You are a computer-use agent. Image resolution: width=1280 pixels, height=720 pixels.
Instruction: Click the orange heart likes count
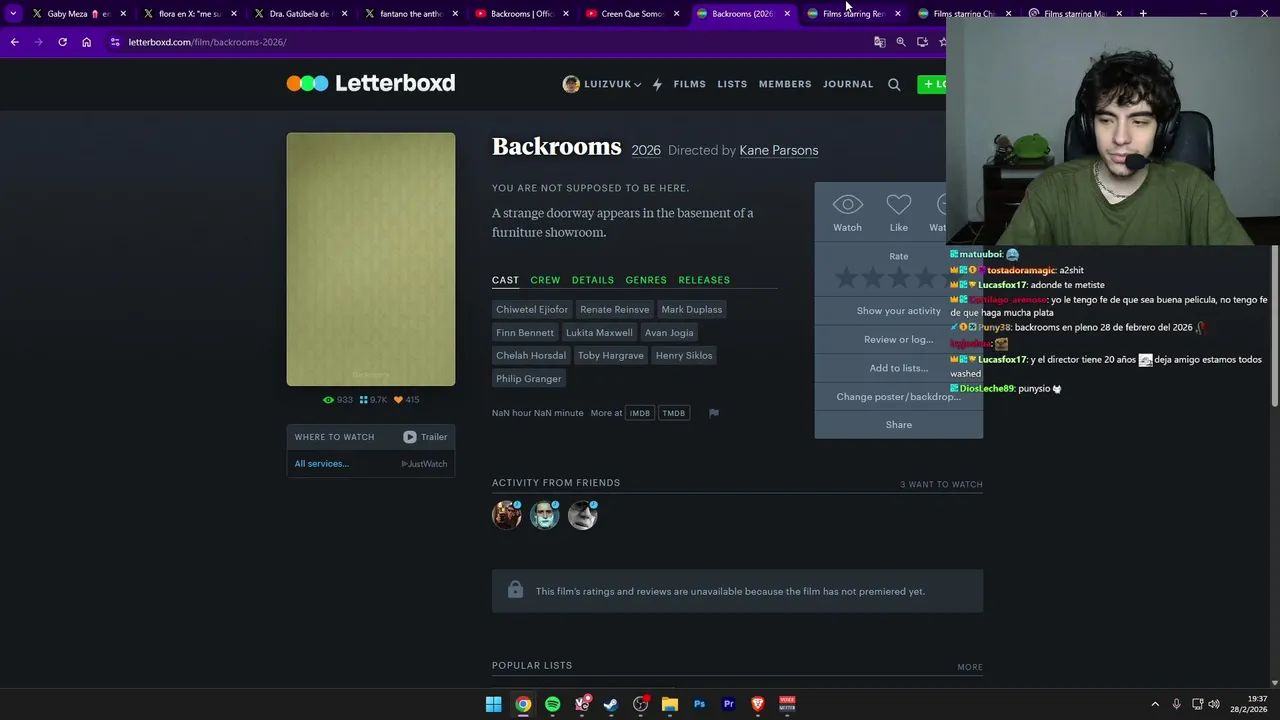coord(407,400)
